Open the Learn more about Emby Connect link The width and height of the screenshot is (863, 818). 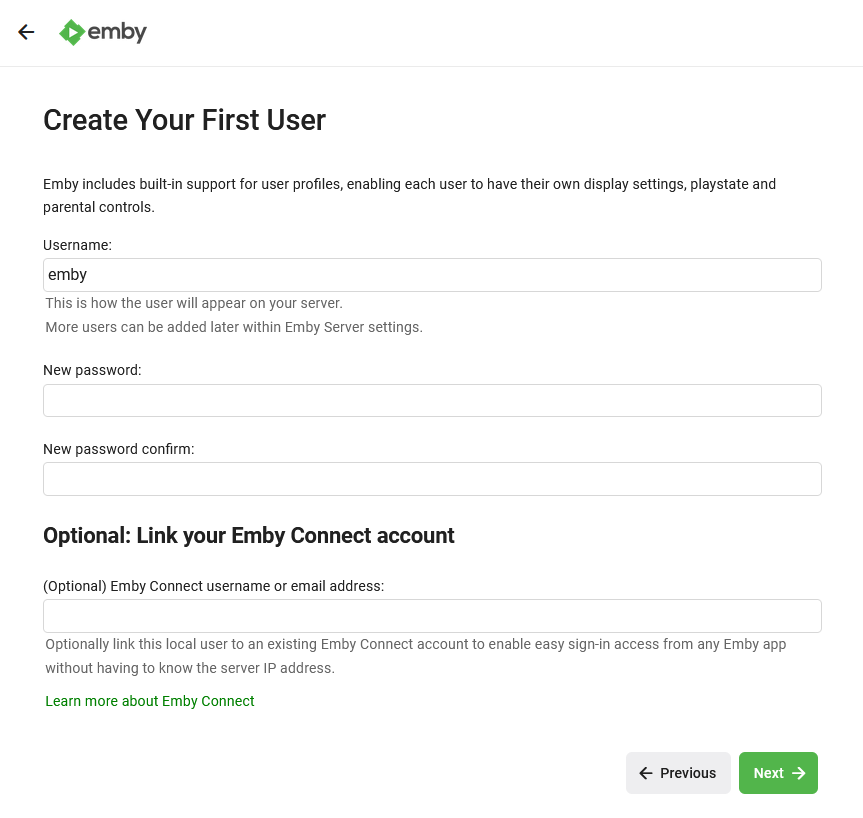(x=150, y=701)
